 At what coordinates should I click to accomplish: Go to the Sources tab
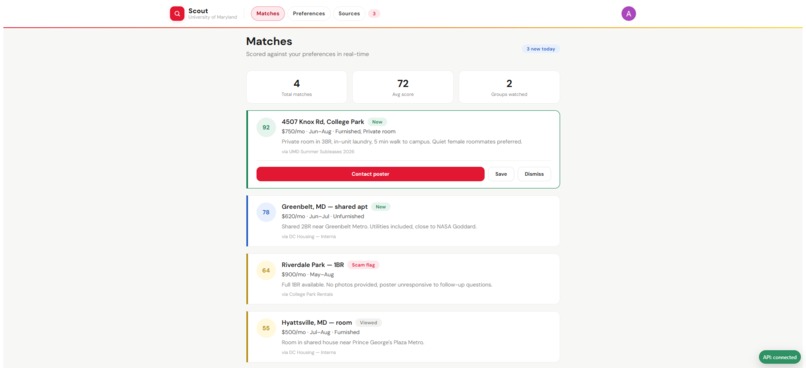(349, 14)
